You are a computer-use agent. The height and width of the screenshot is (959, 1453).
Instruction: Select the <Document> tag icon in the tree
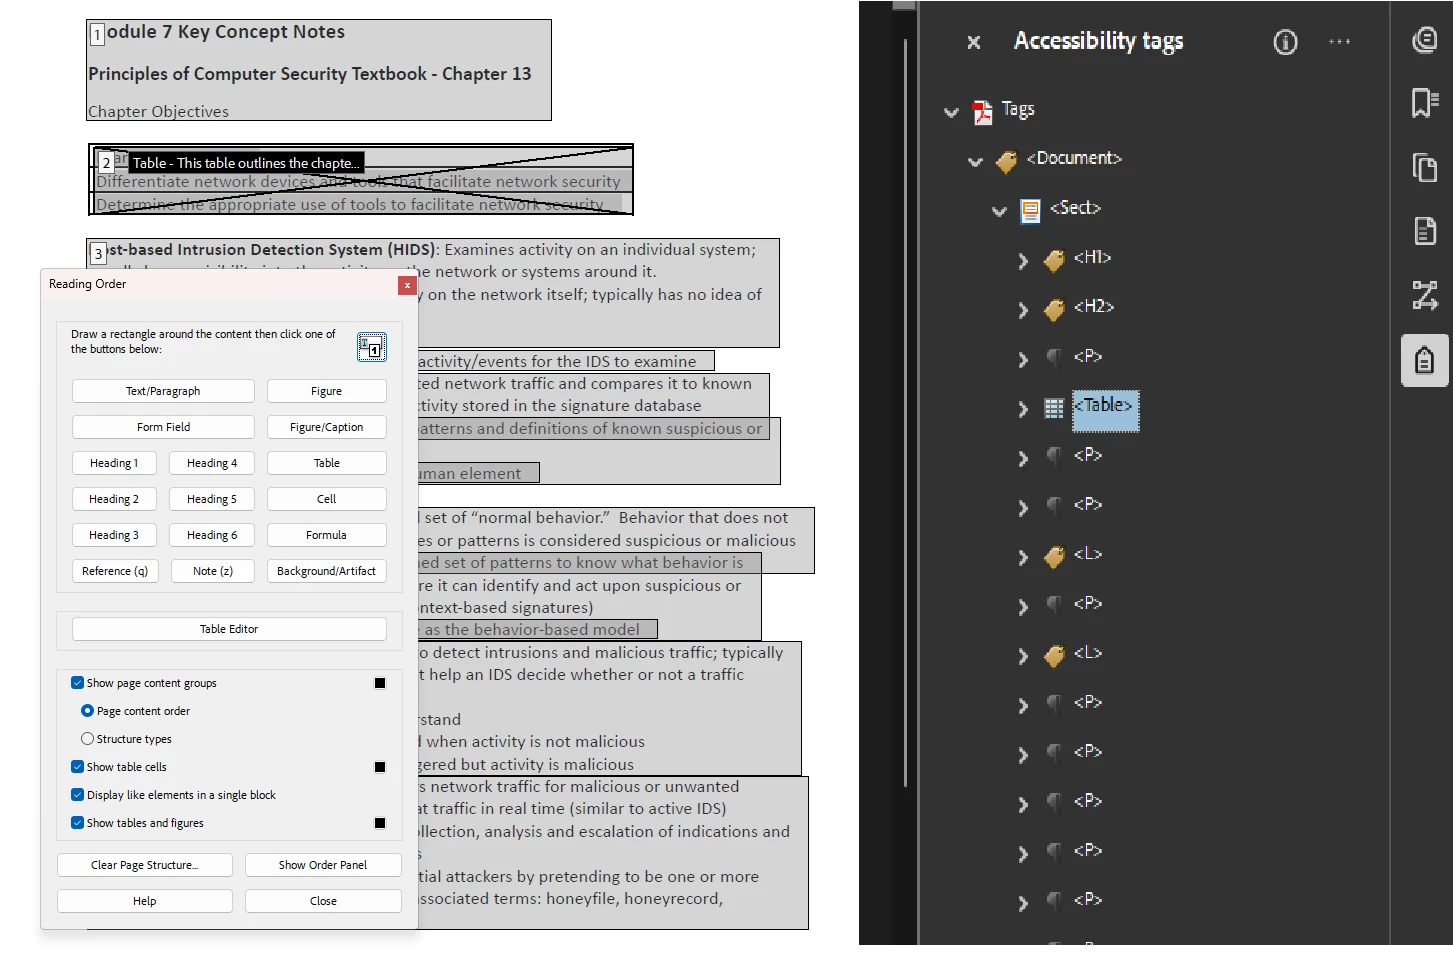pos(1006,161)
